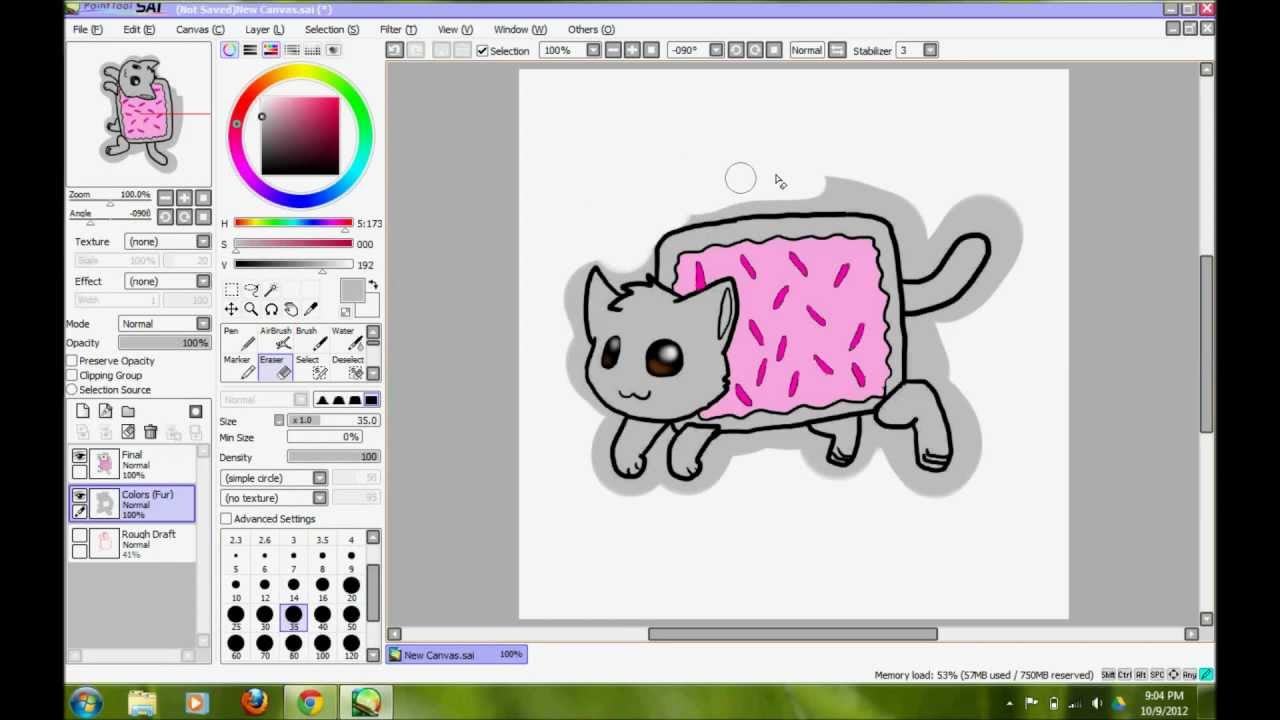Viewport: 1280px width, 720px height.
Task: Pick the lasso selection tool
Action: [251, 290]
